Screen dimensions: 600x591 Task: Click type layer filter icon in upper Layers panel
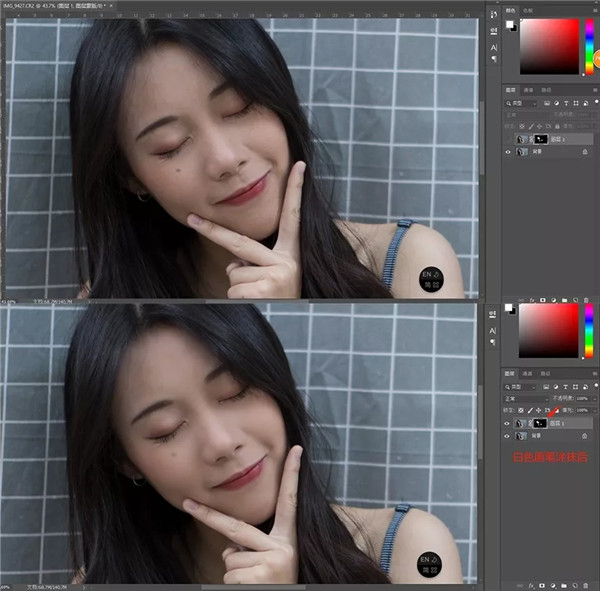click(566, 103)
